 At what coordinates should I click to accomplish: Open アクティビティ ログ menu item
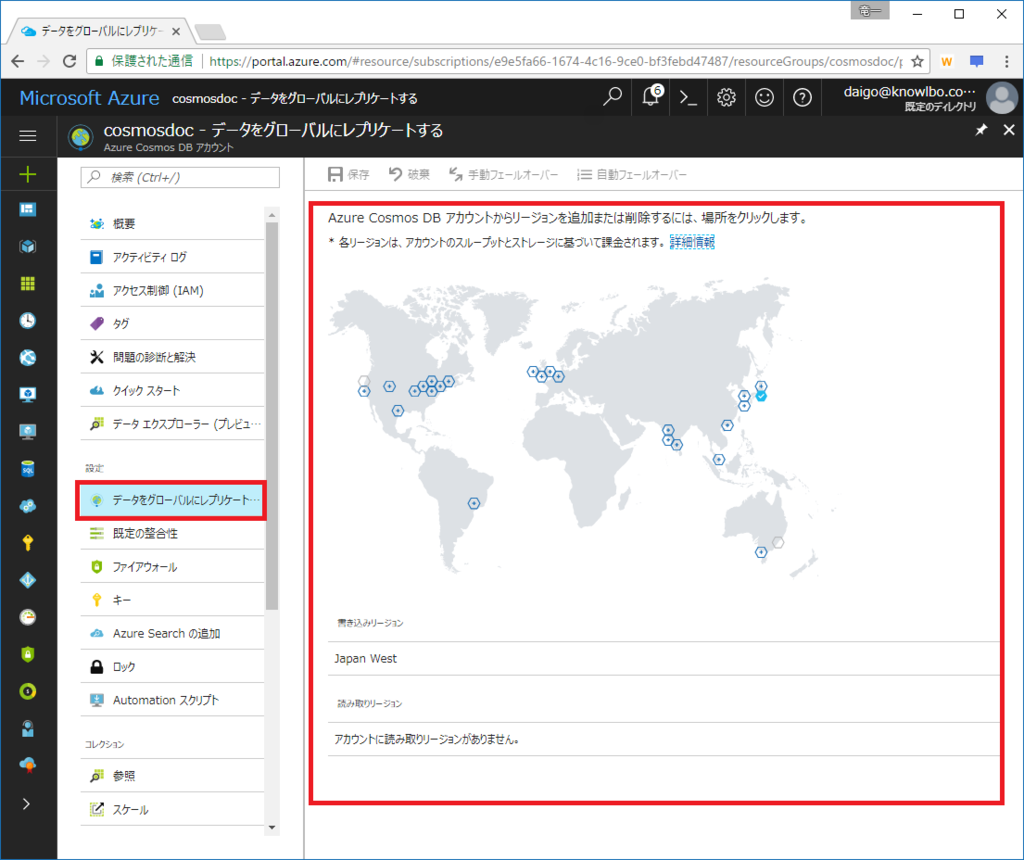172,257
